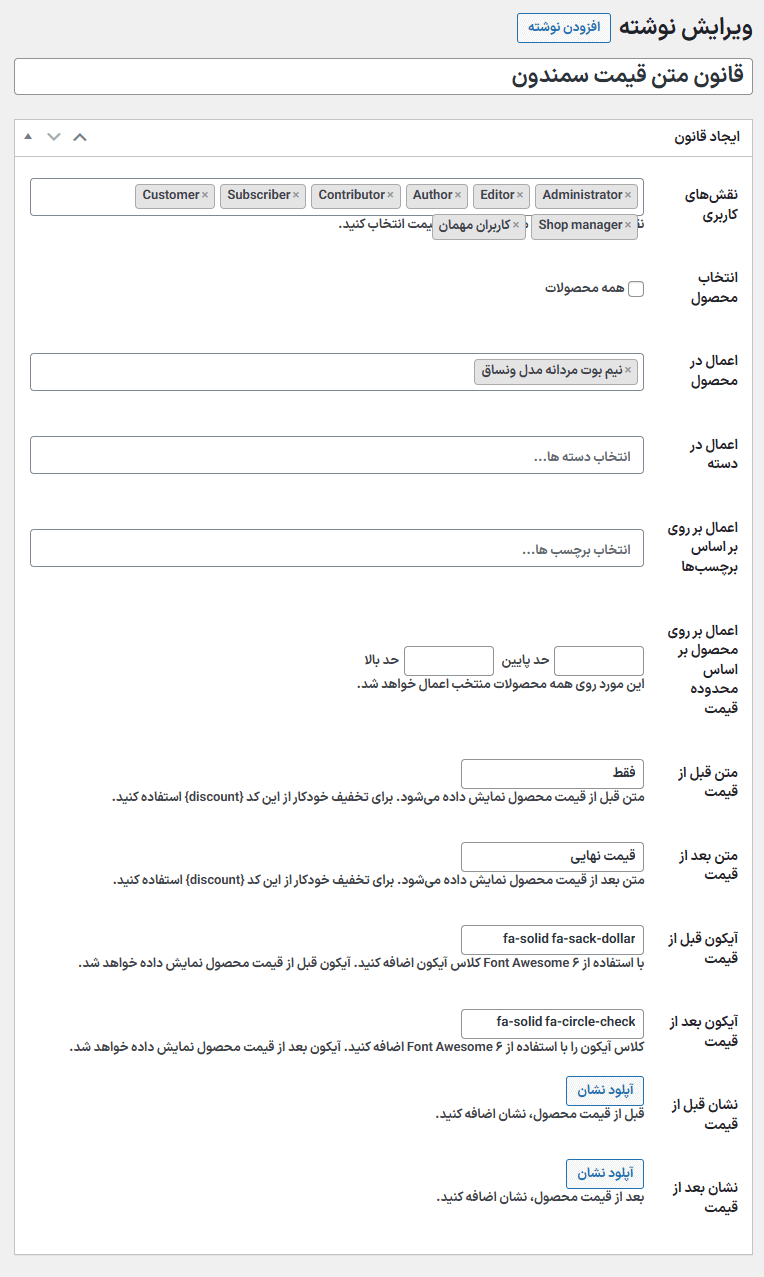Image resolution: width=764 pixels, height=1277 pixels.
Task: Remove the Shop manager role tag
Action: click(629, 226)
